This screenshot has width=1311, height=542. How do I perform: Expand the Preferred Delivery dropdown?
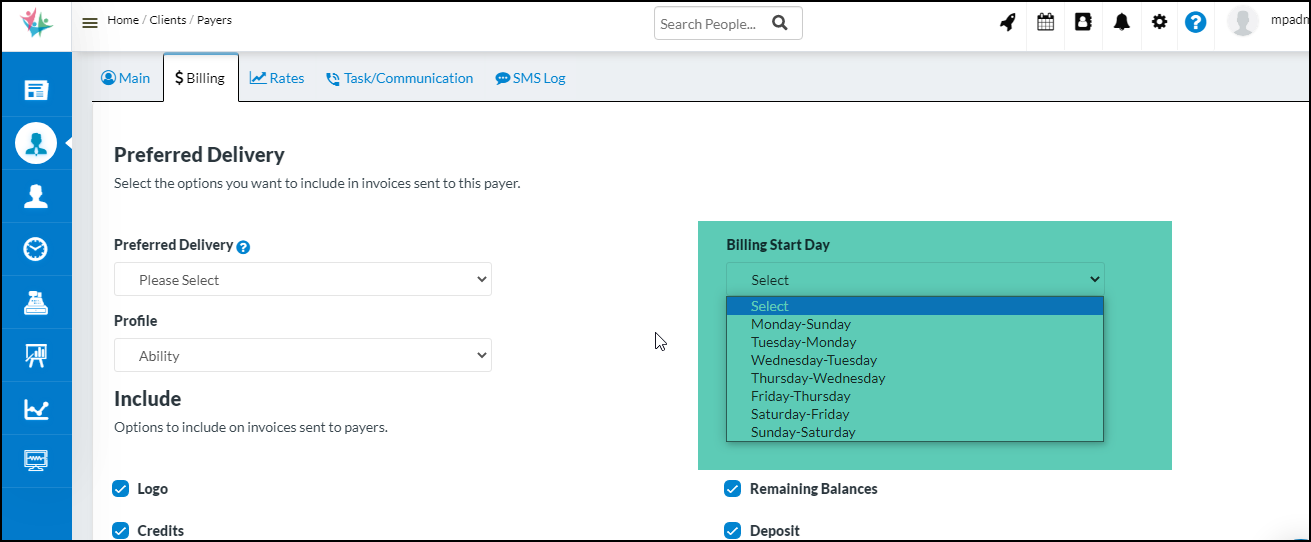click(x=302, y=280)
